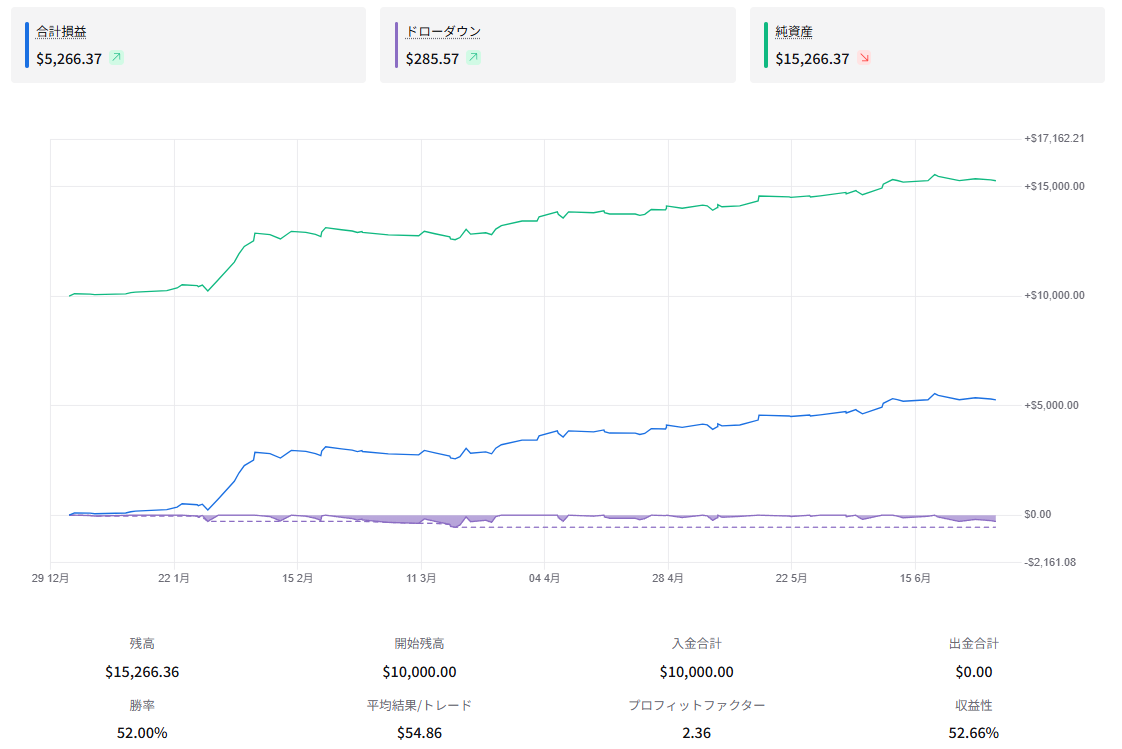1122x749 pixels.
Task: Click the 勝率 value 52.00%
Action: pyautogui.click(x=142, y=733)
